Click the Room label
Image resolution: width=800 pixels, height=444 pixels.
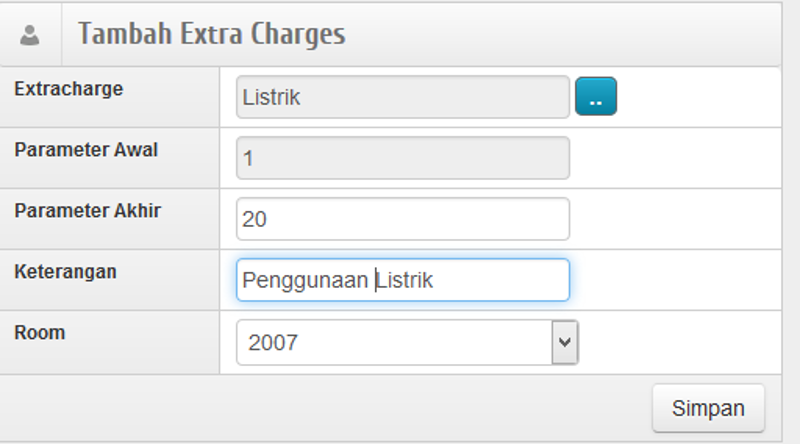[40, 332]
